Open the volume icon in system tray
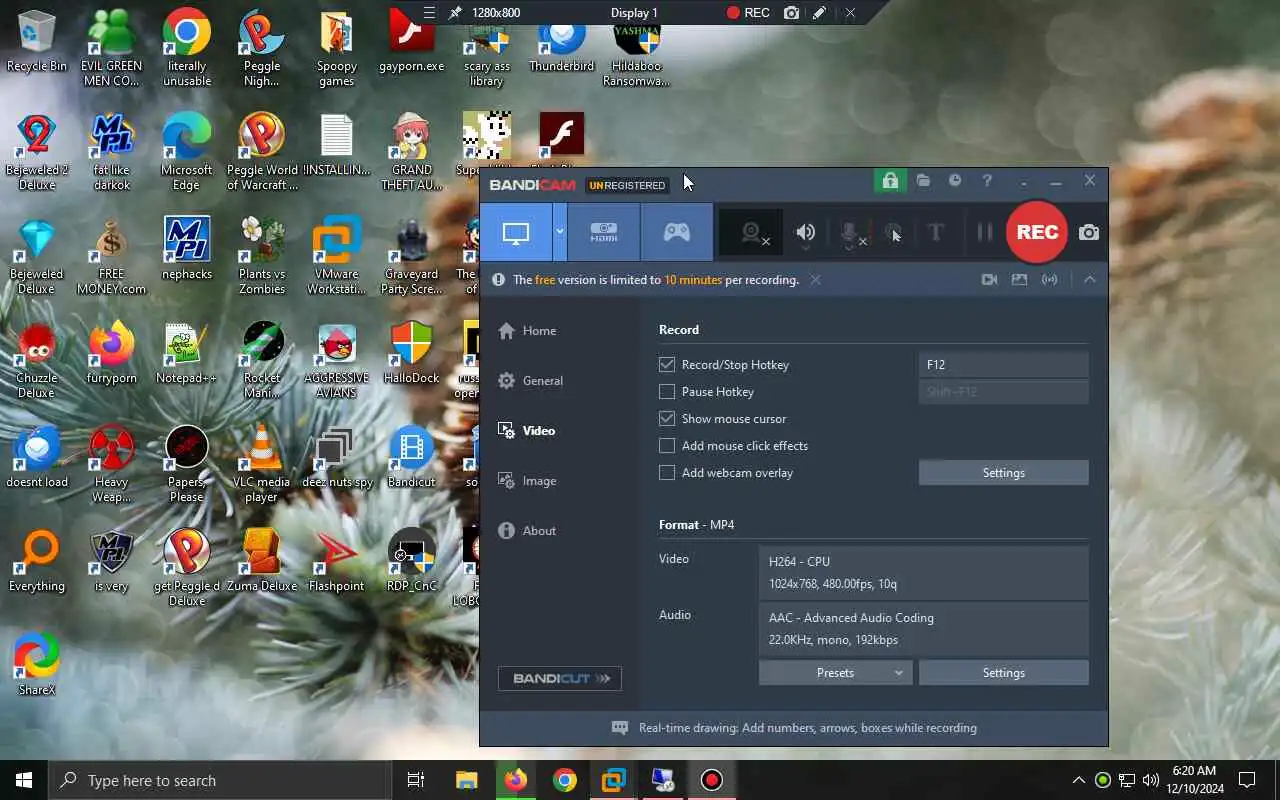 pos(1150,780)
